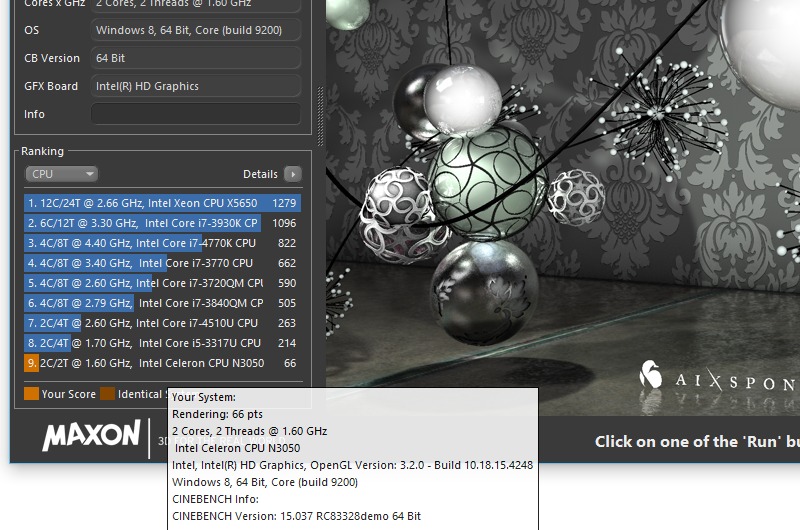The width and height of the screenshot is (800, 530).
Task: Select the Intel Core i7-3720QM ranking row
Action: coord(162,283)
